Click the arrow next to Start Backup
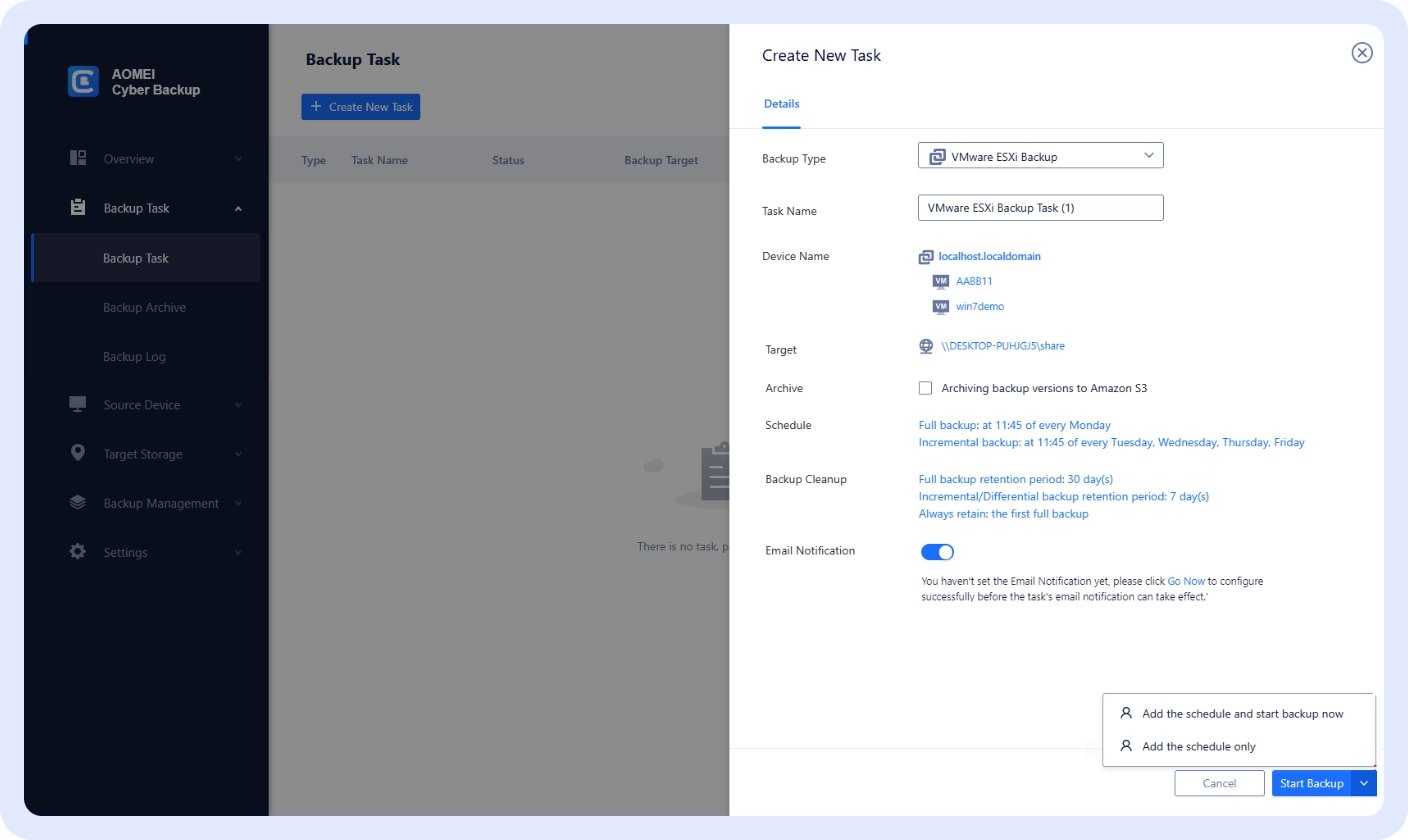The image size is (1408, 840). (1364, 783)
